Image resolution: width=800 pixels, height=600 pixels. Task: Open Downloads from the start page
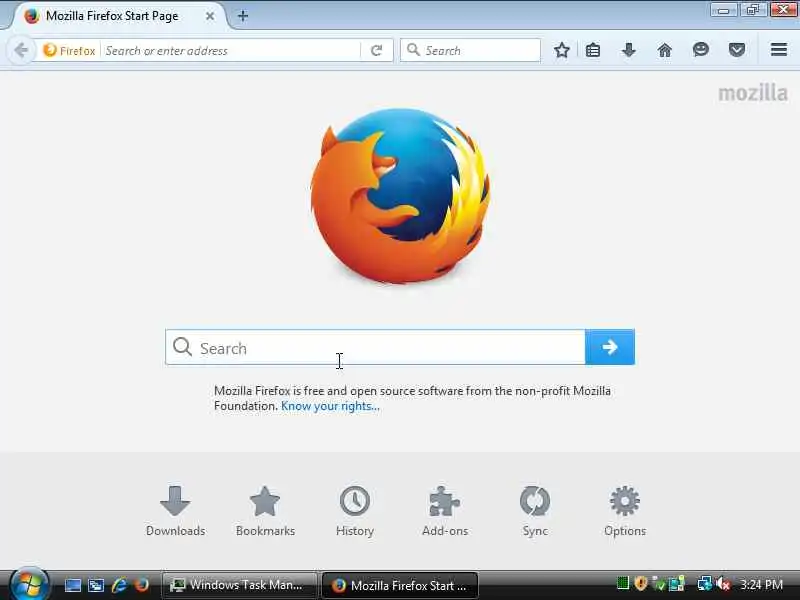[176, 511]
